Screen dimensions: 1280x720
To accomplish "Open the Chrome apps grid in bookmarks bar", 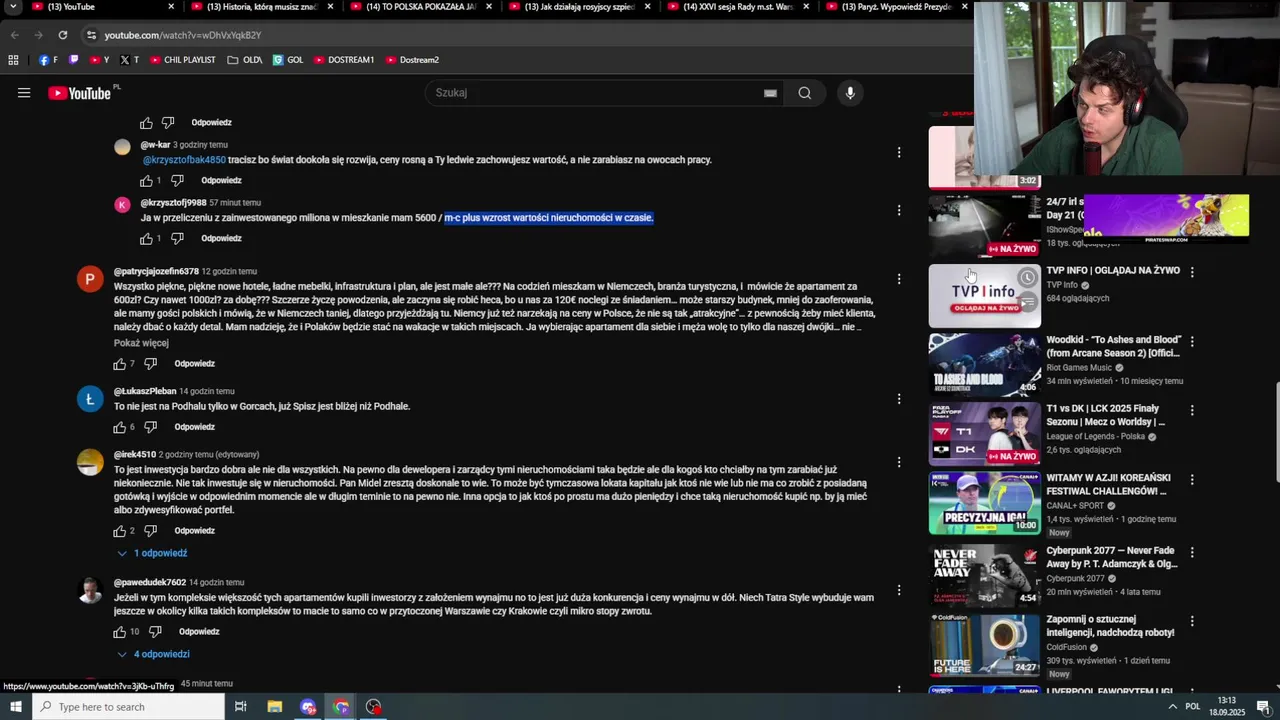I will coord(13,60).
